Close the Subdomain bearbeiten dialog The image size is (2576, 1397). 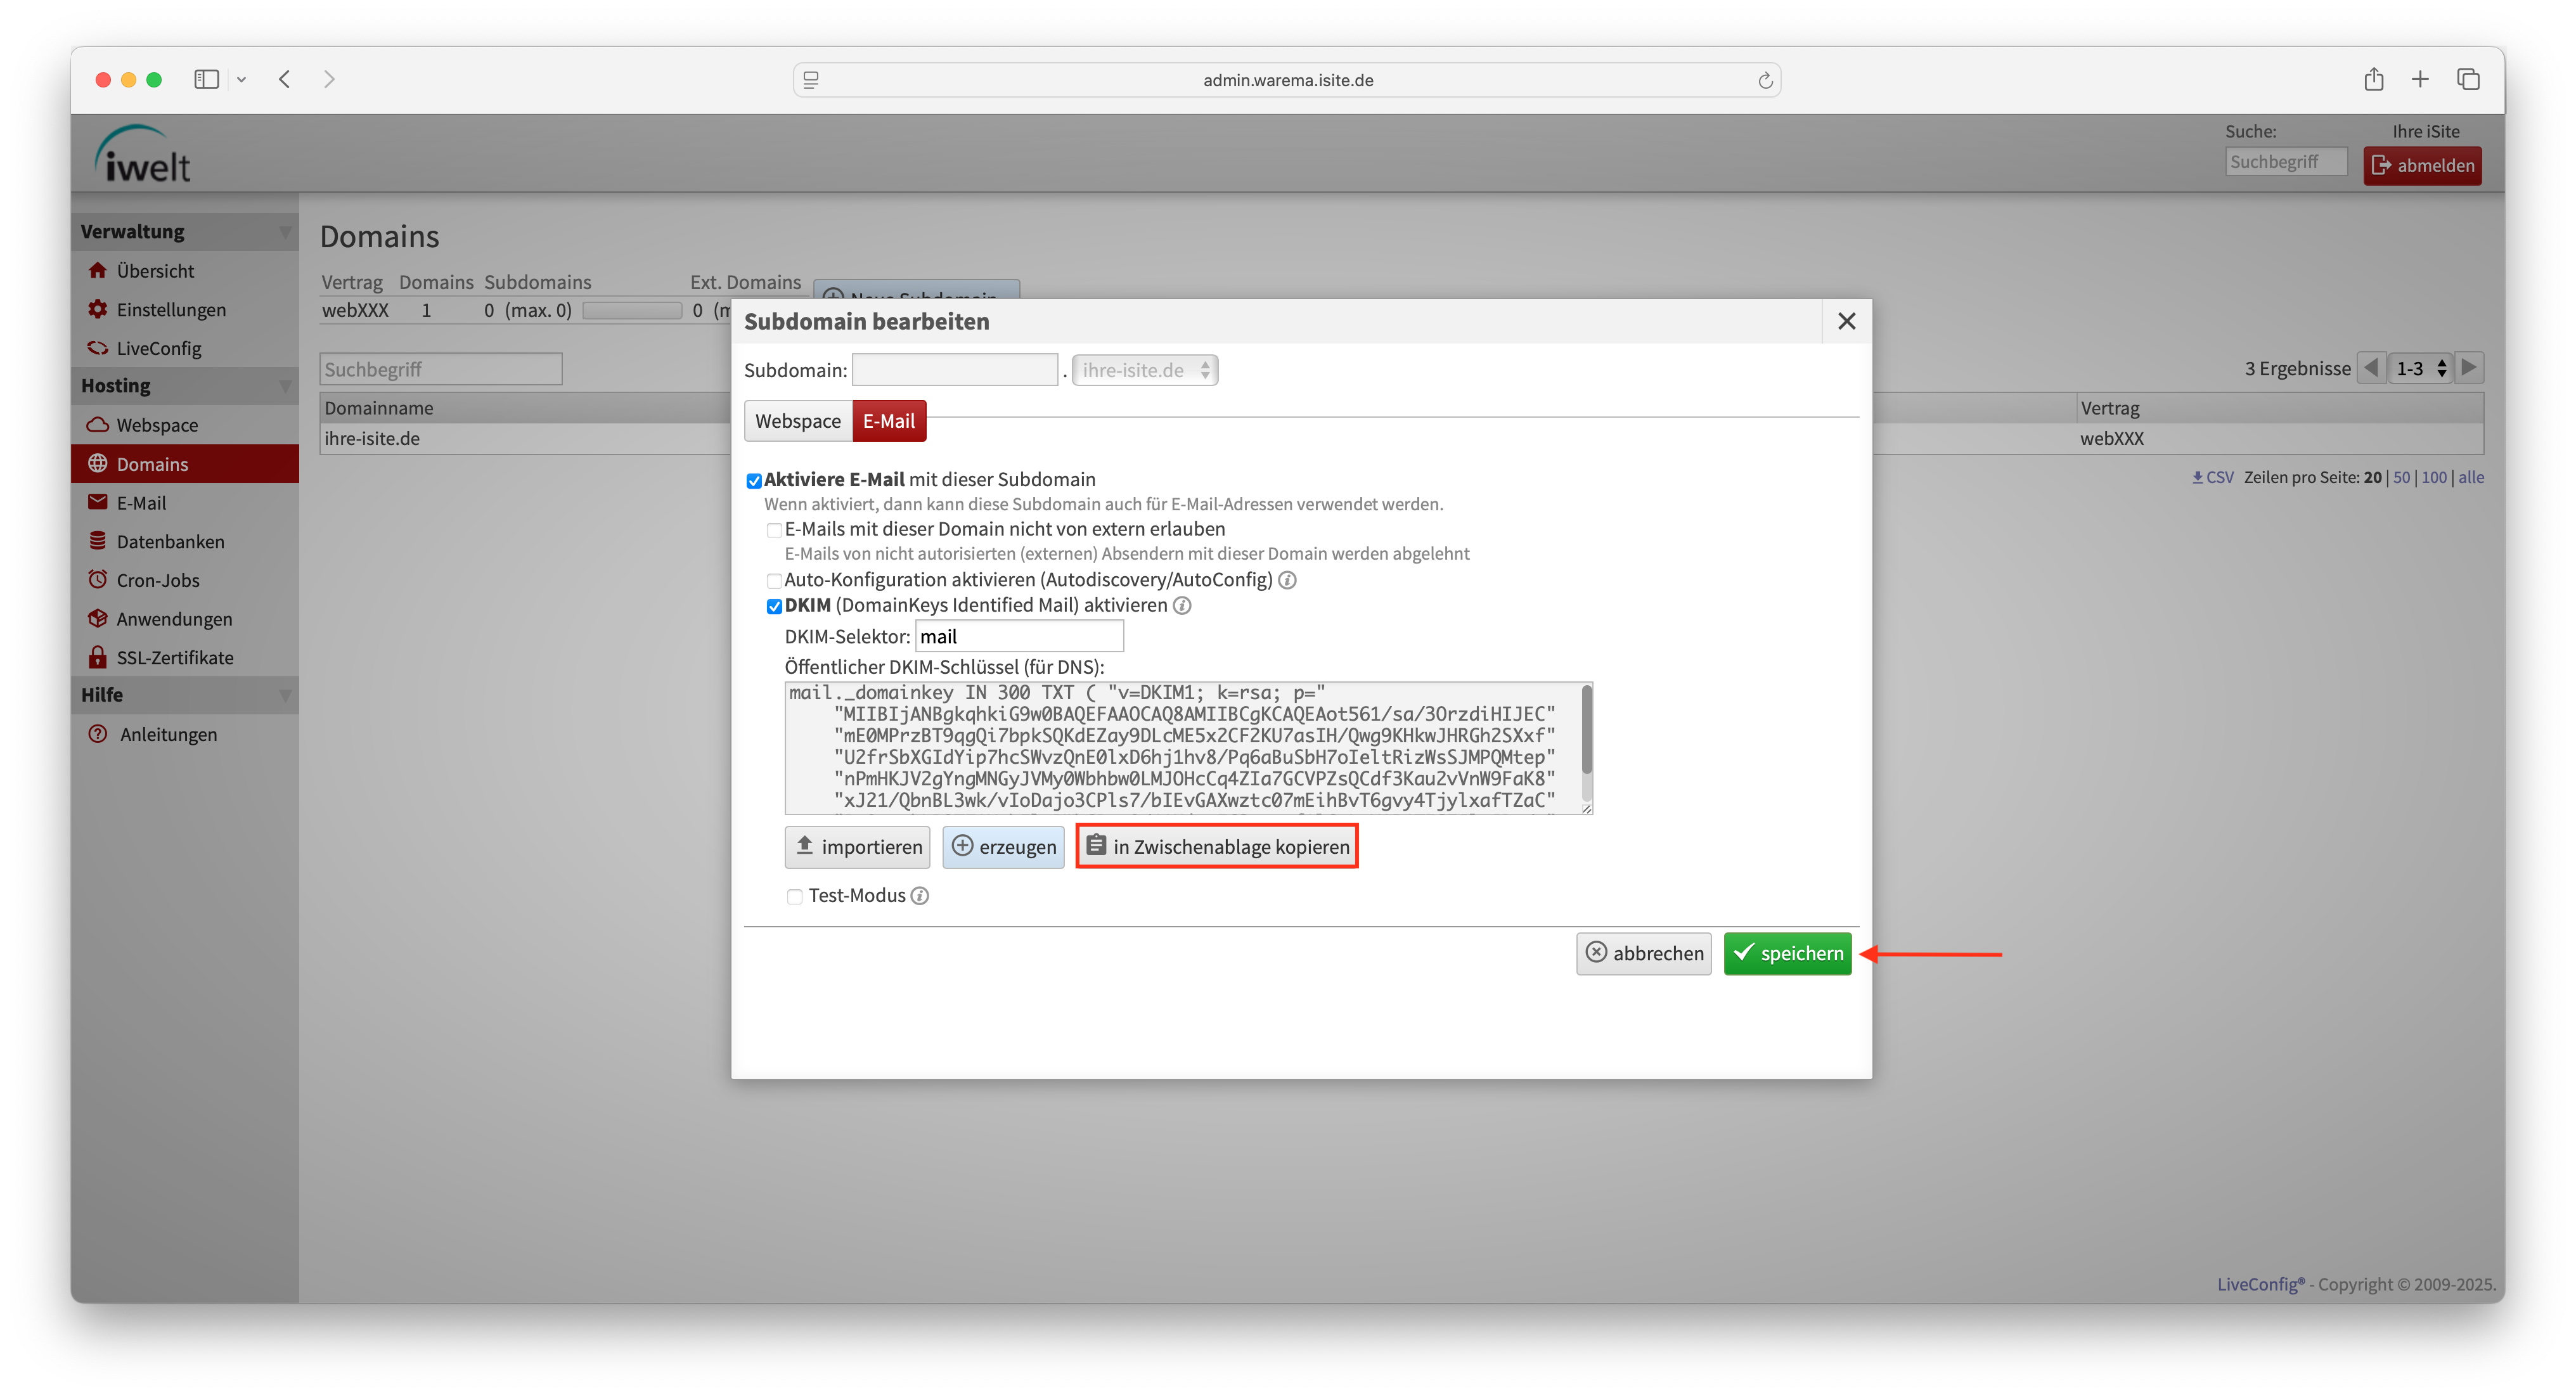1846,321
